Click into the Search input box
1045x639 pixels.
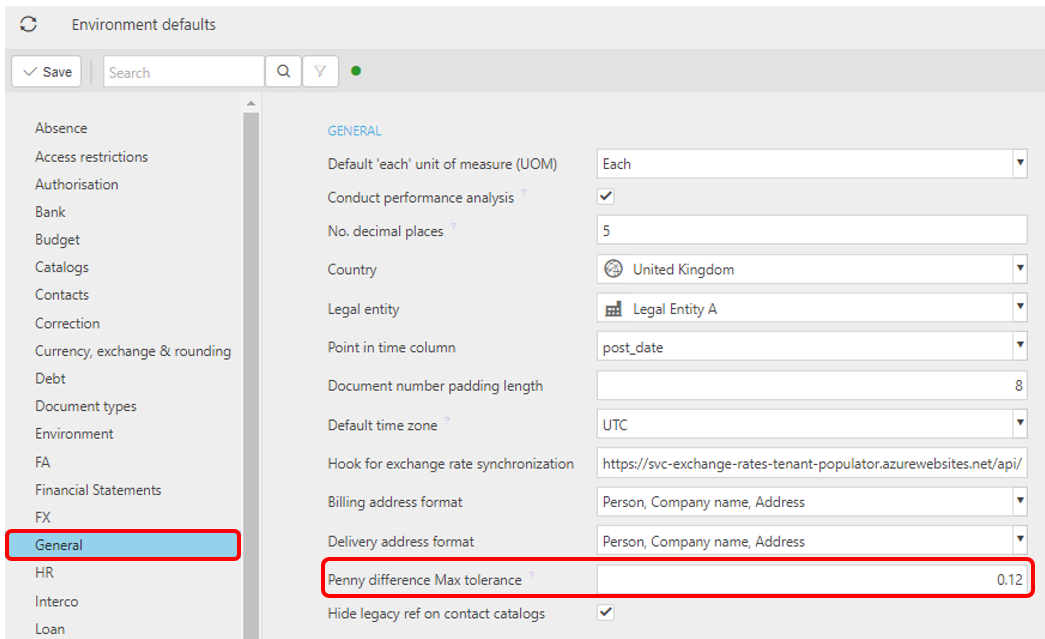tap(183, 71)
